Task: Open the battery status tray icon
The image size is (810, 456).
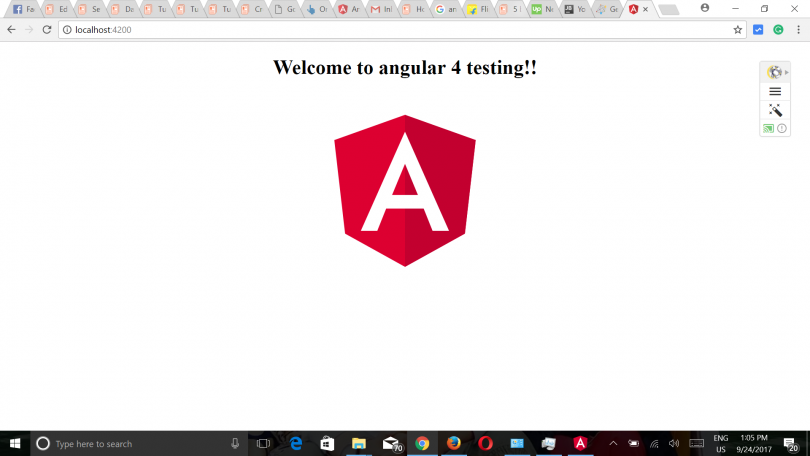Action: point(633,444)
